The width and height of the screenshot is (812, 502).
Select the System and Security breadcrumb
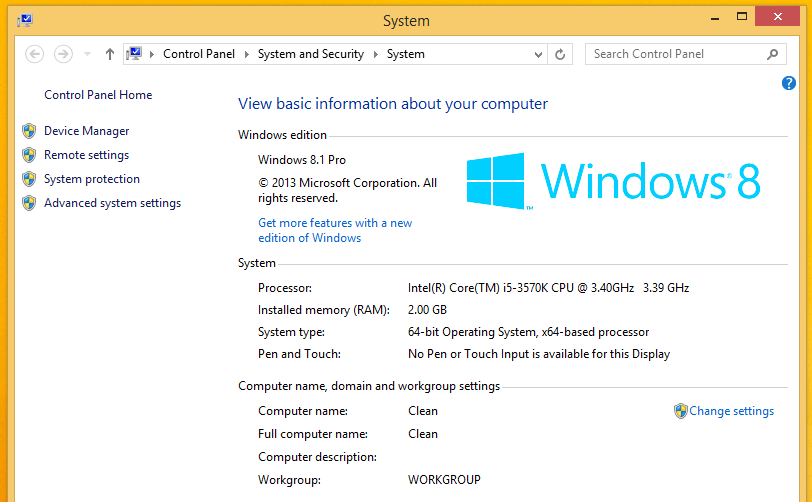[310, 54]
